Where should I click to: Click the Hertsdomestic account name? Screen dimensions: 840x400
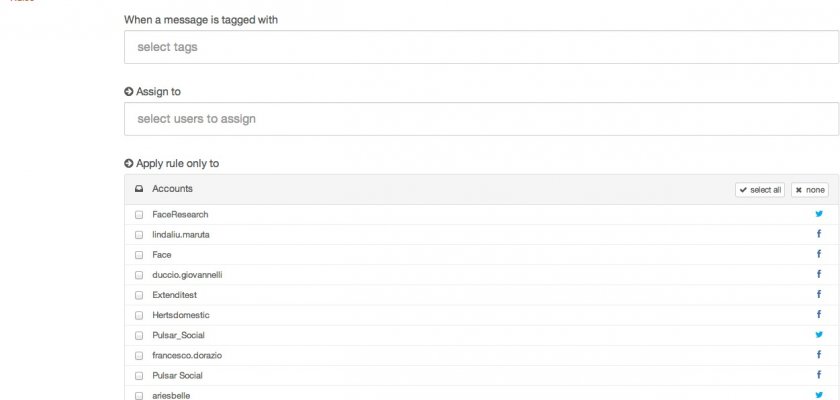point(181,315)
